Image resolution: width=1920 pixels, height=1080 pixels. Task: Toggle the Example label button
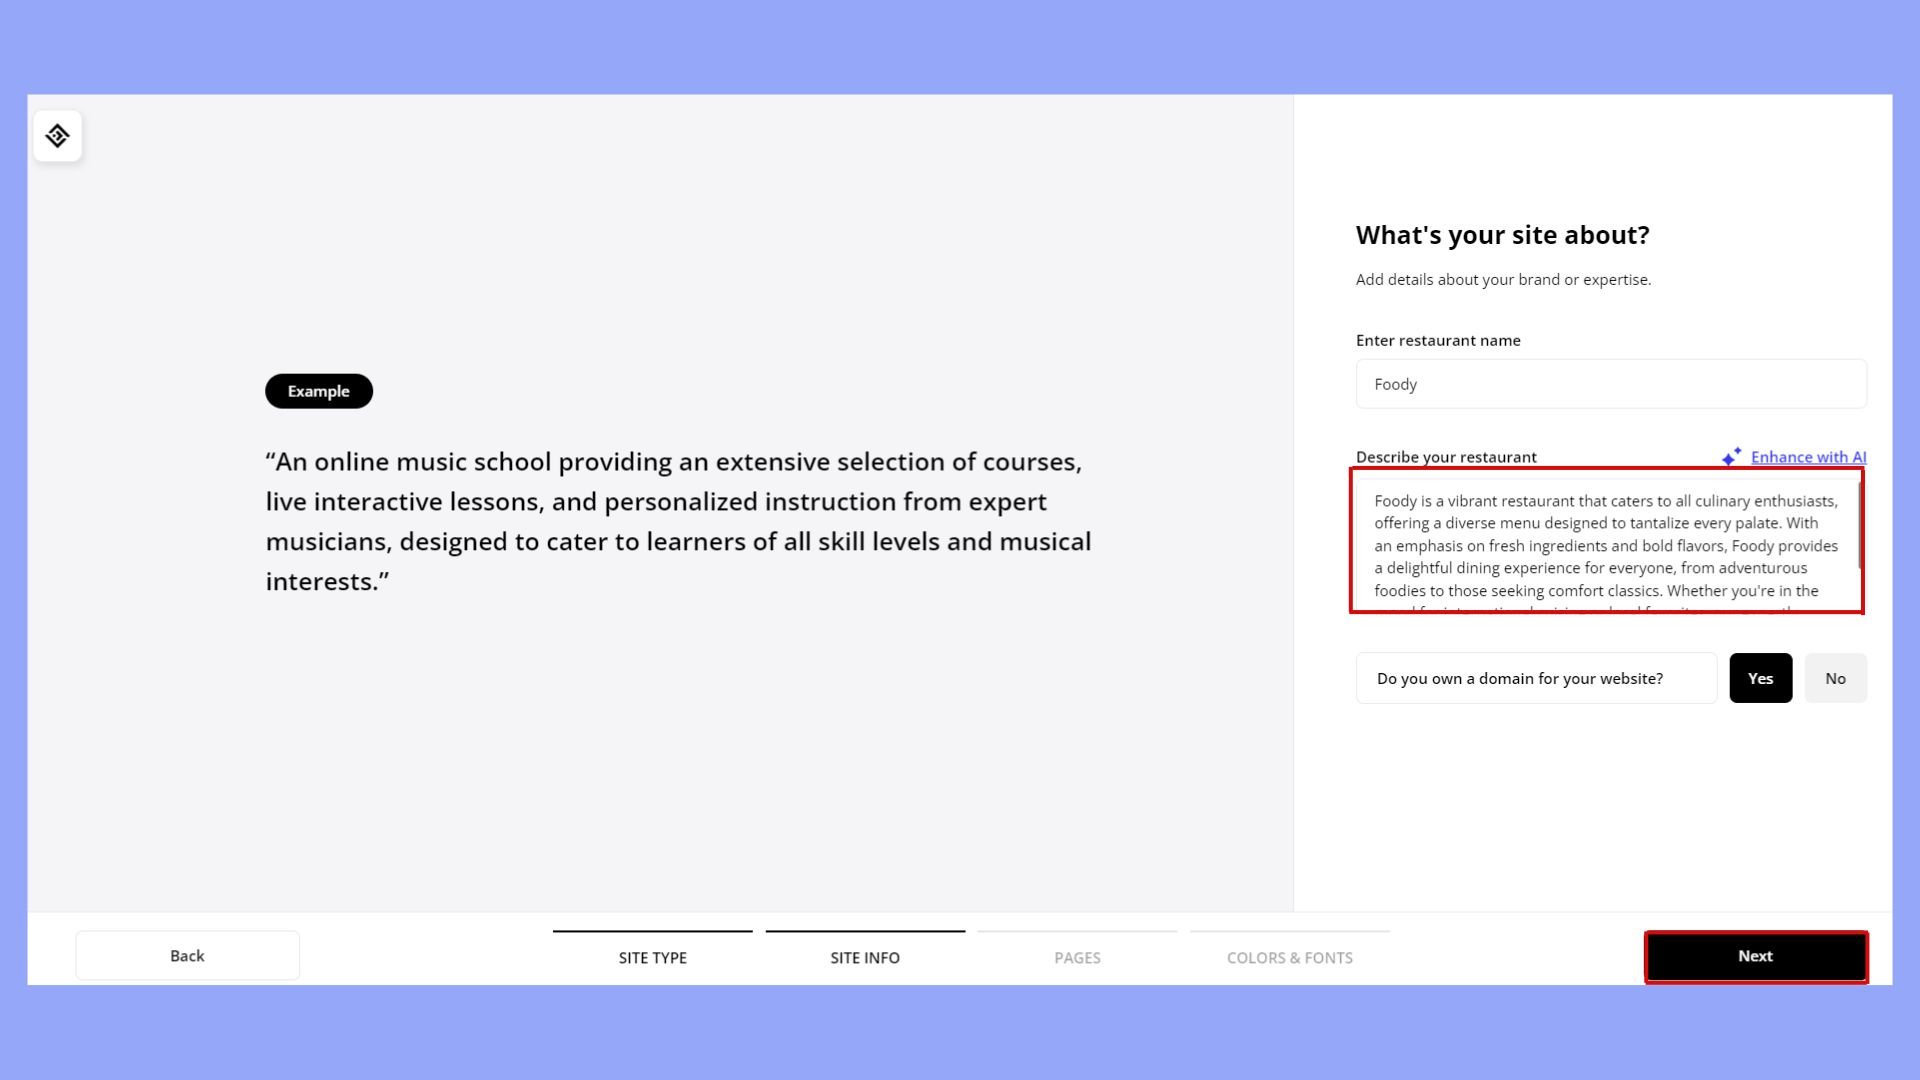(x=318, y=390)
